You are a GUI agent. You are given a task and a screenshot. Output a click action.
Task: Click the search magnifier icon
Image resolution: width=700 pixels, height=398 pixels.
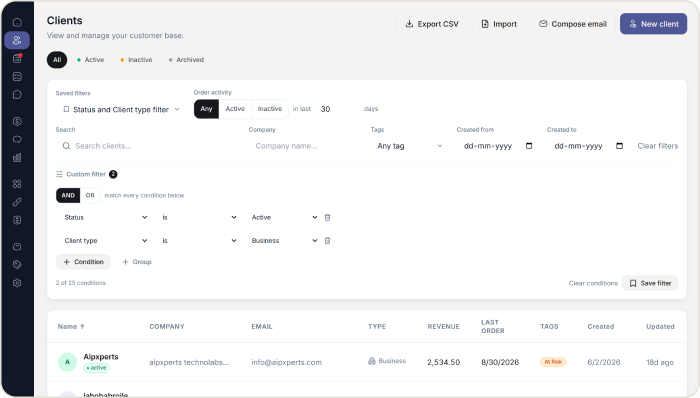click(x=66, y=146)
